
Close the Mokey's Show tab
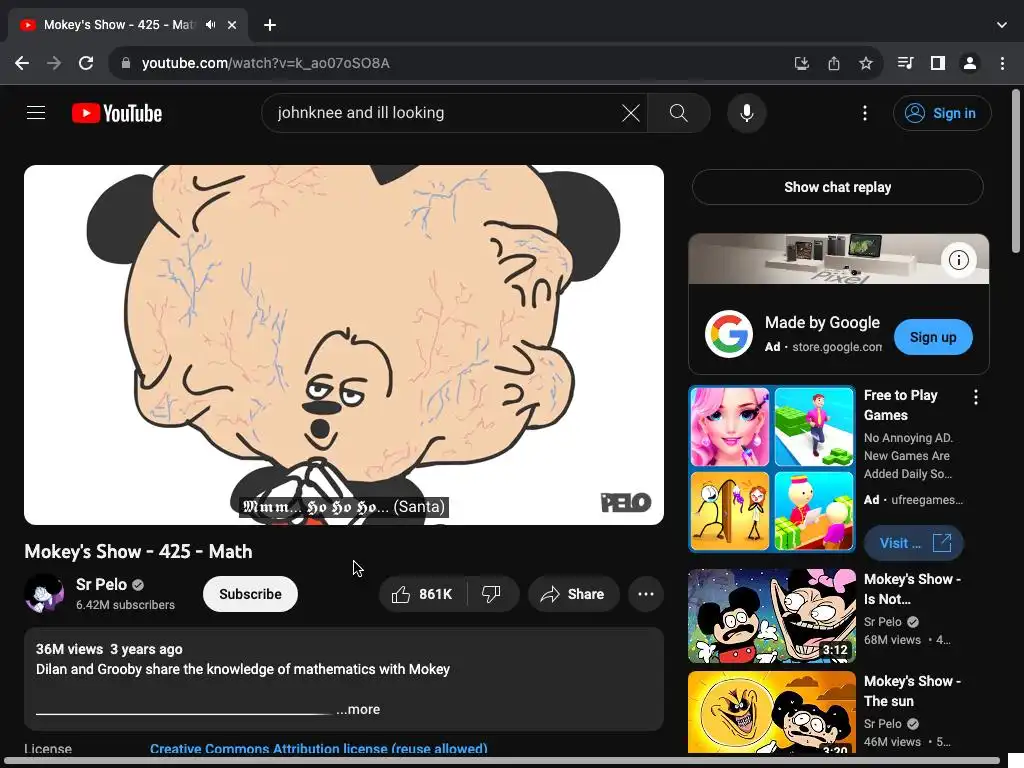pyautogui.click(x=232, y=25)
